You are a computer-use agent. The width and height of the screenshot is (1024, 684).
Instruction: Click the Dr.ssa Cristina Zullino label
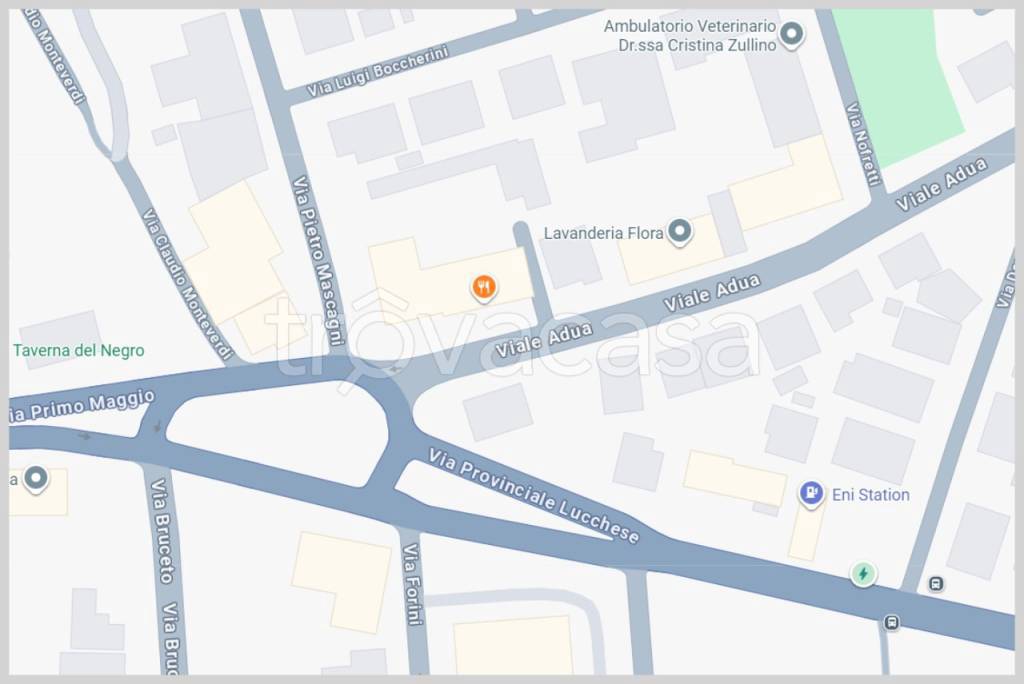click(x=697, y=45)
